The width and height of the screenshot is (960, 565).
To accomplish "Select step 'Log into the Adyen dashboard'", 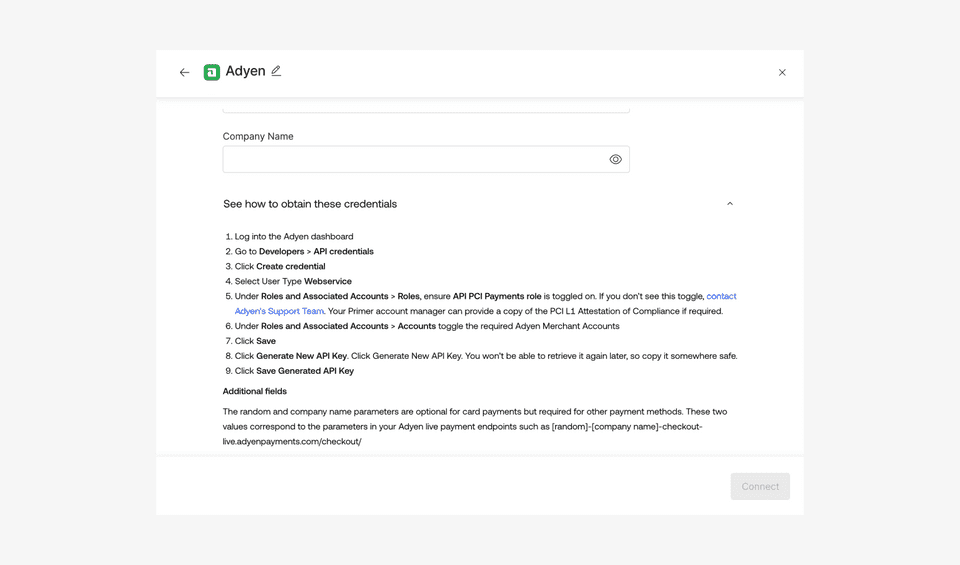I will click(294, 236).
